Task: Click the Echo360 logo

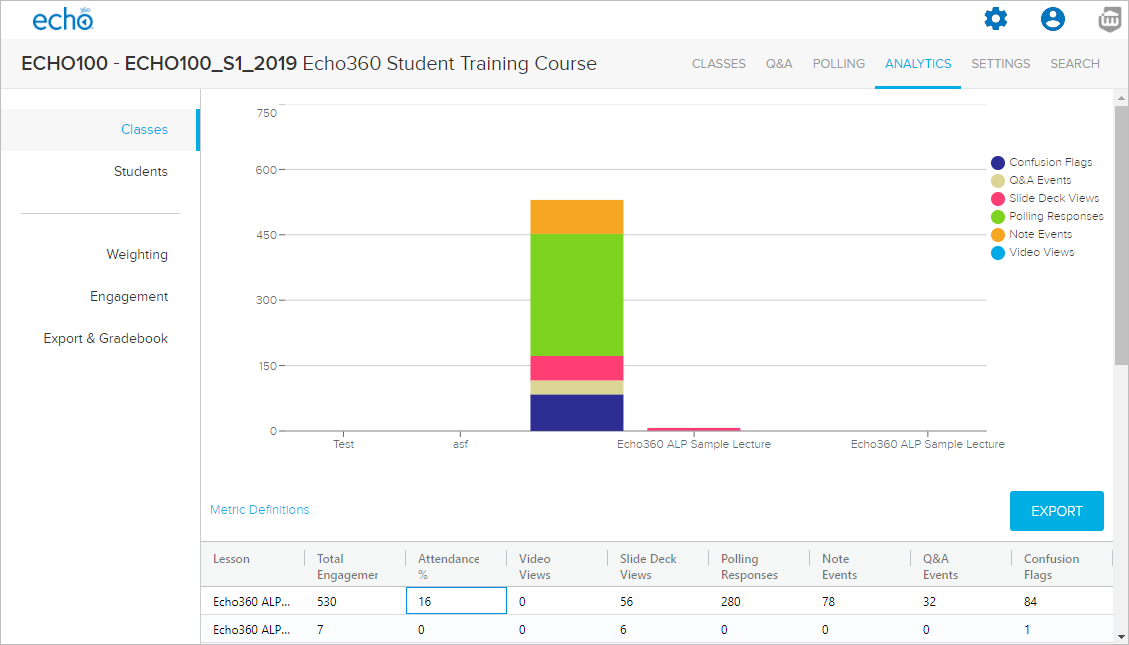Action: 63,19
